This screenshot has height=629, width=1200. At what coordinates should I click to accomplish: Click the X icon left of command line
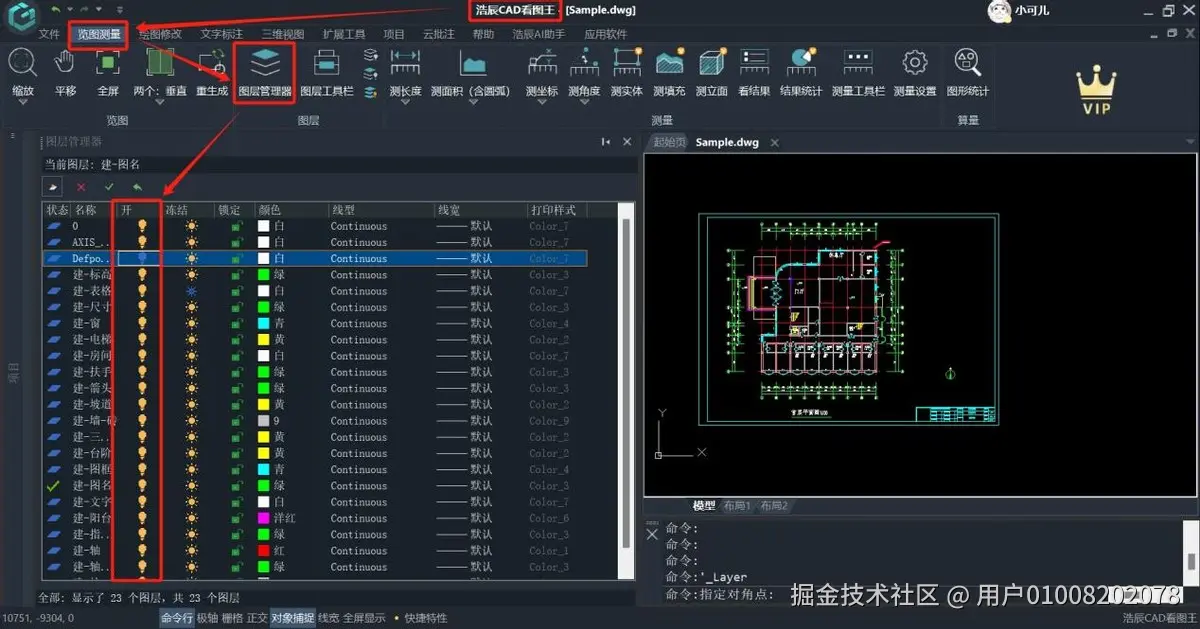point(652,534)
